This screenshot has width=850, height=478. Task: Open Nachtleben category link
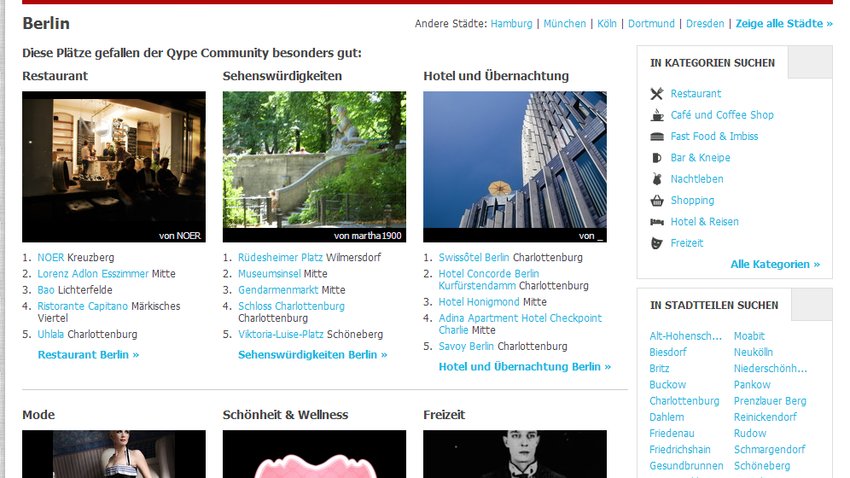697,179
